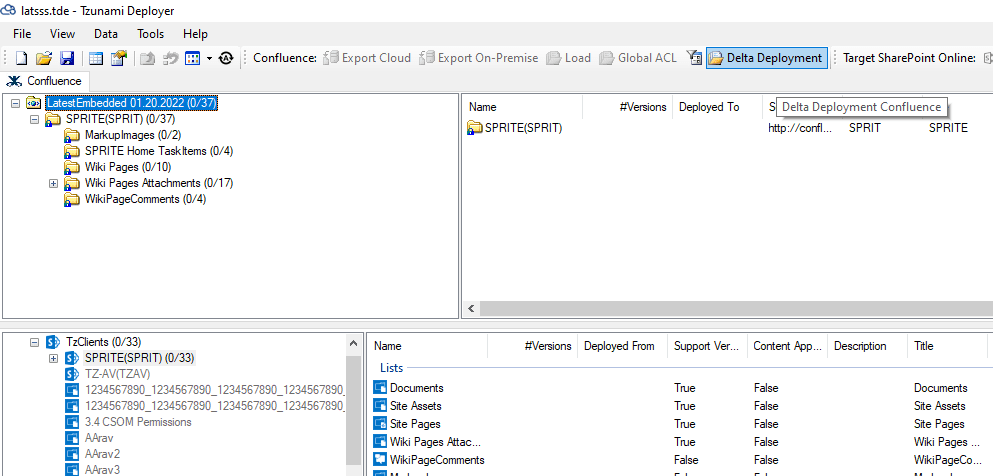Select the SPRITE(SPRIT) (0/37) tree item
The height and width of the screenshot is (476, 993).
pyautogui.click(x=120, y=119)
